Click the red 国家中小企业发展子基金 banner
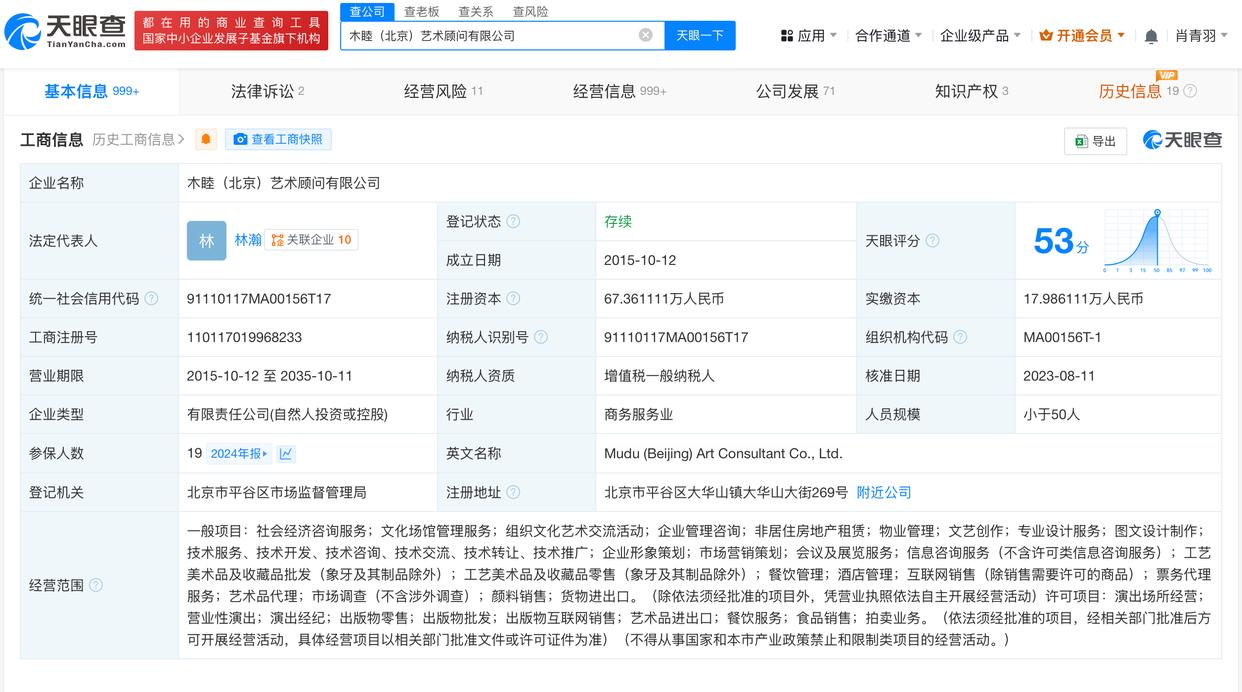Viewport: 1242px width, 692px height. point(231,31)
